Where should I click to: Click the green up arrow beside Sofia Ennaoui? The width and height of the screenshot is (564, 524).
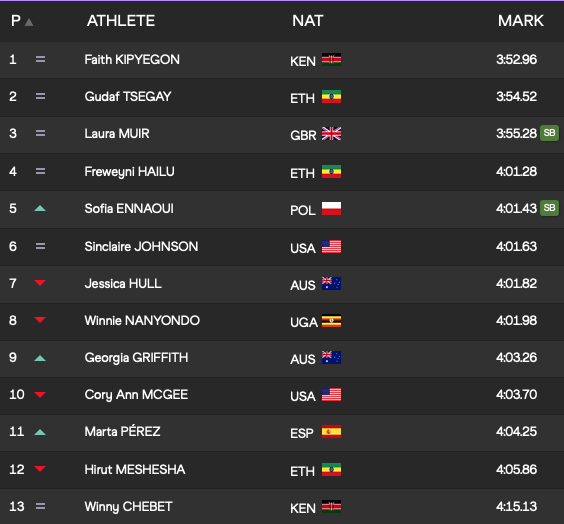pyautogui.click(x=40, y=208)
